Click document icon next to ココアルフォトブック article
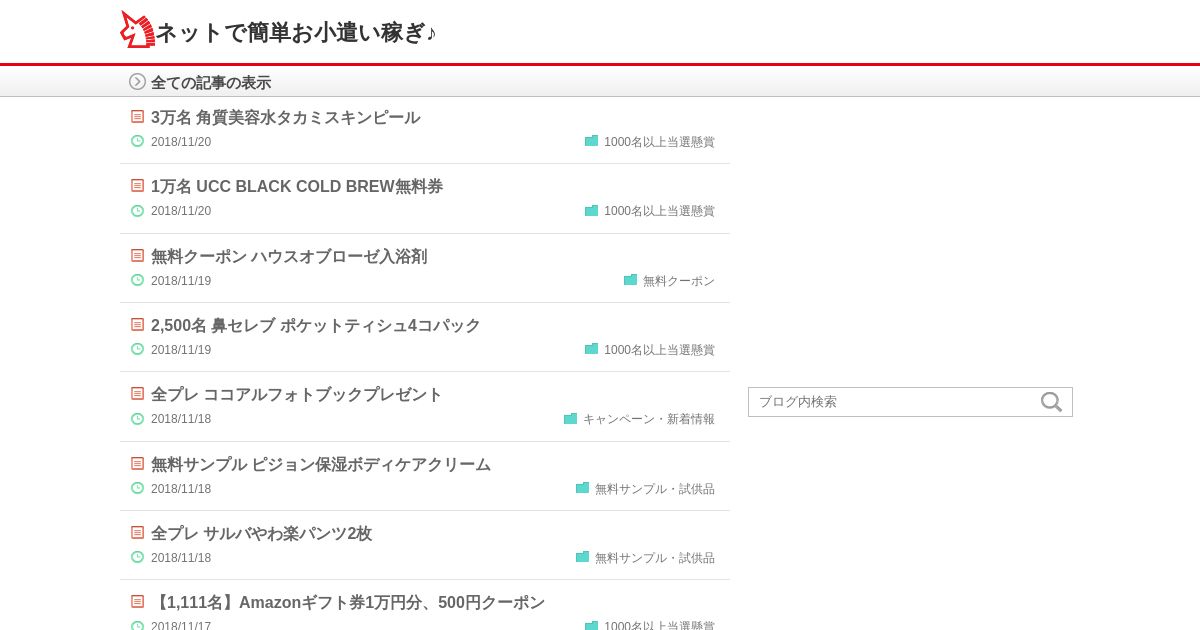This screenshot has width=1200, height=630. point(138,394)
